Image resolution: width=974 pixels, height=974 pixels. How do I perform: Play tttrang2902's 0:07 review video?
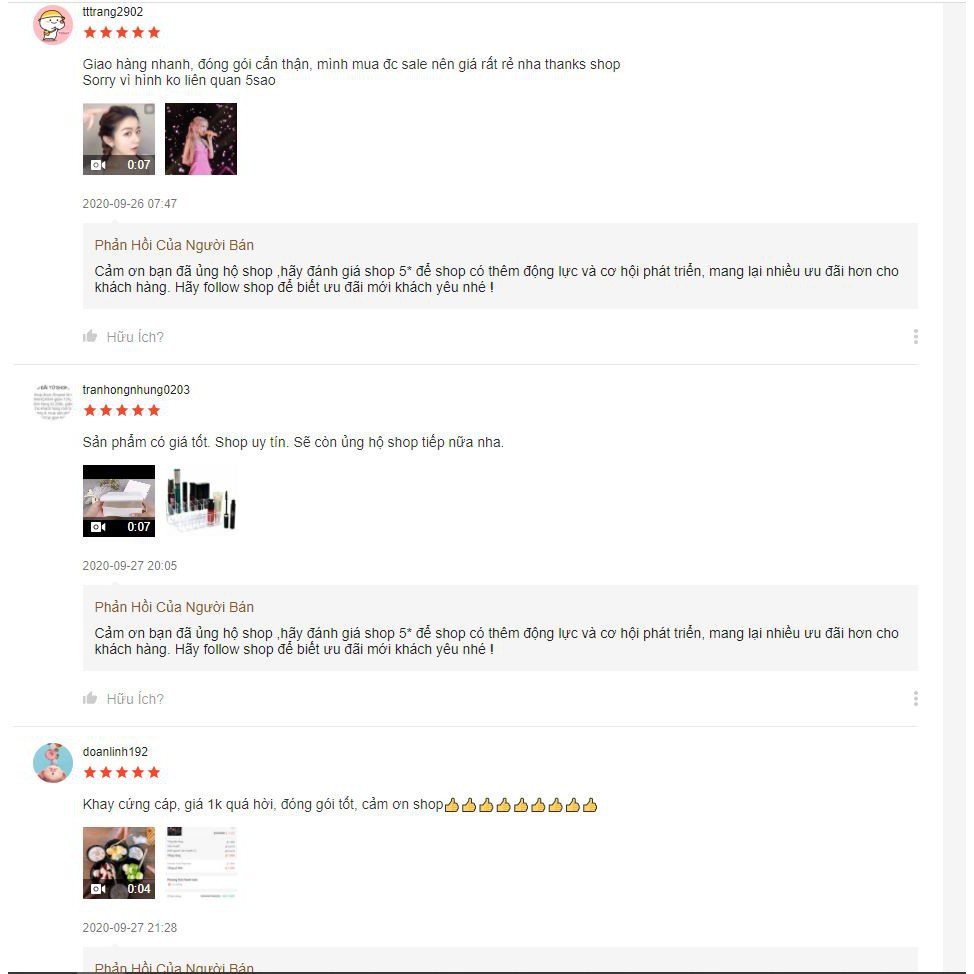119,139
